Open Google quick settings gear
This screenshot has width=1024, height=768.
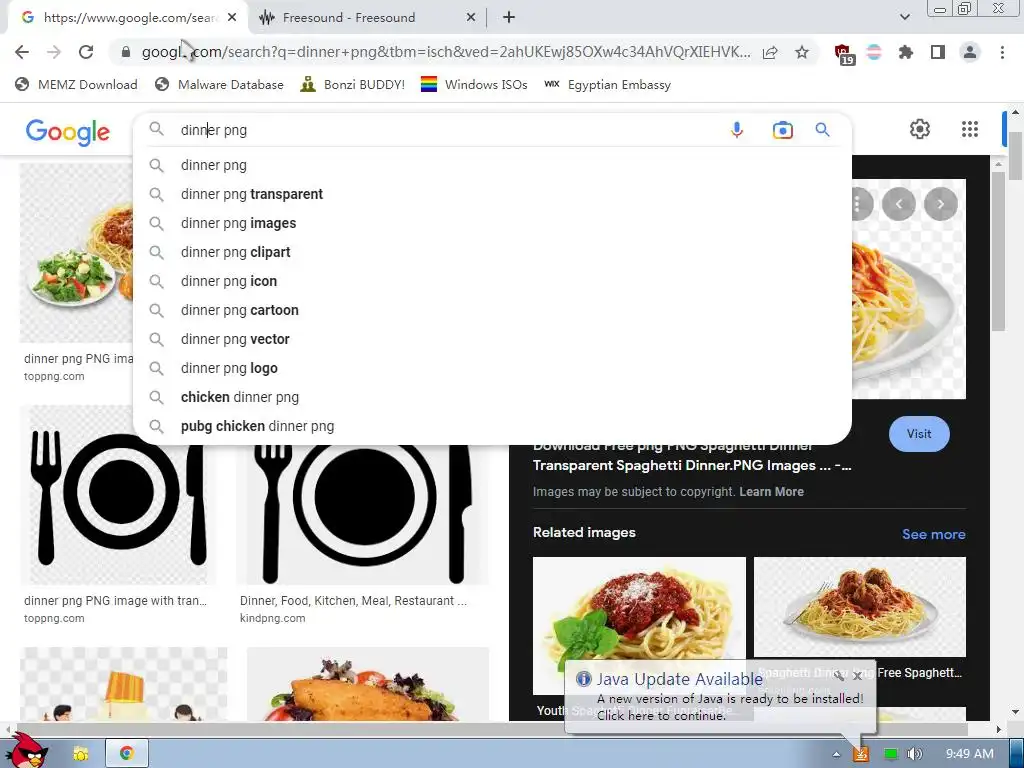(920, 129)
